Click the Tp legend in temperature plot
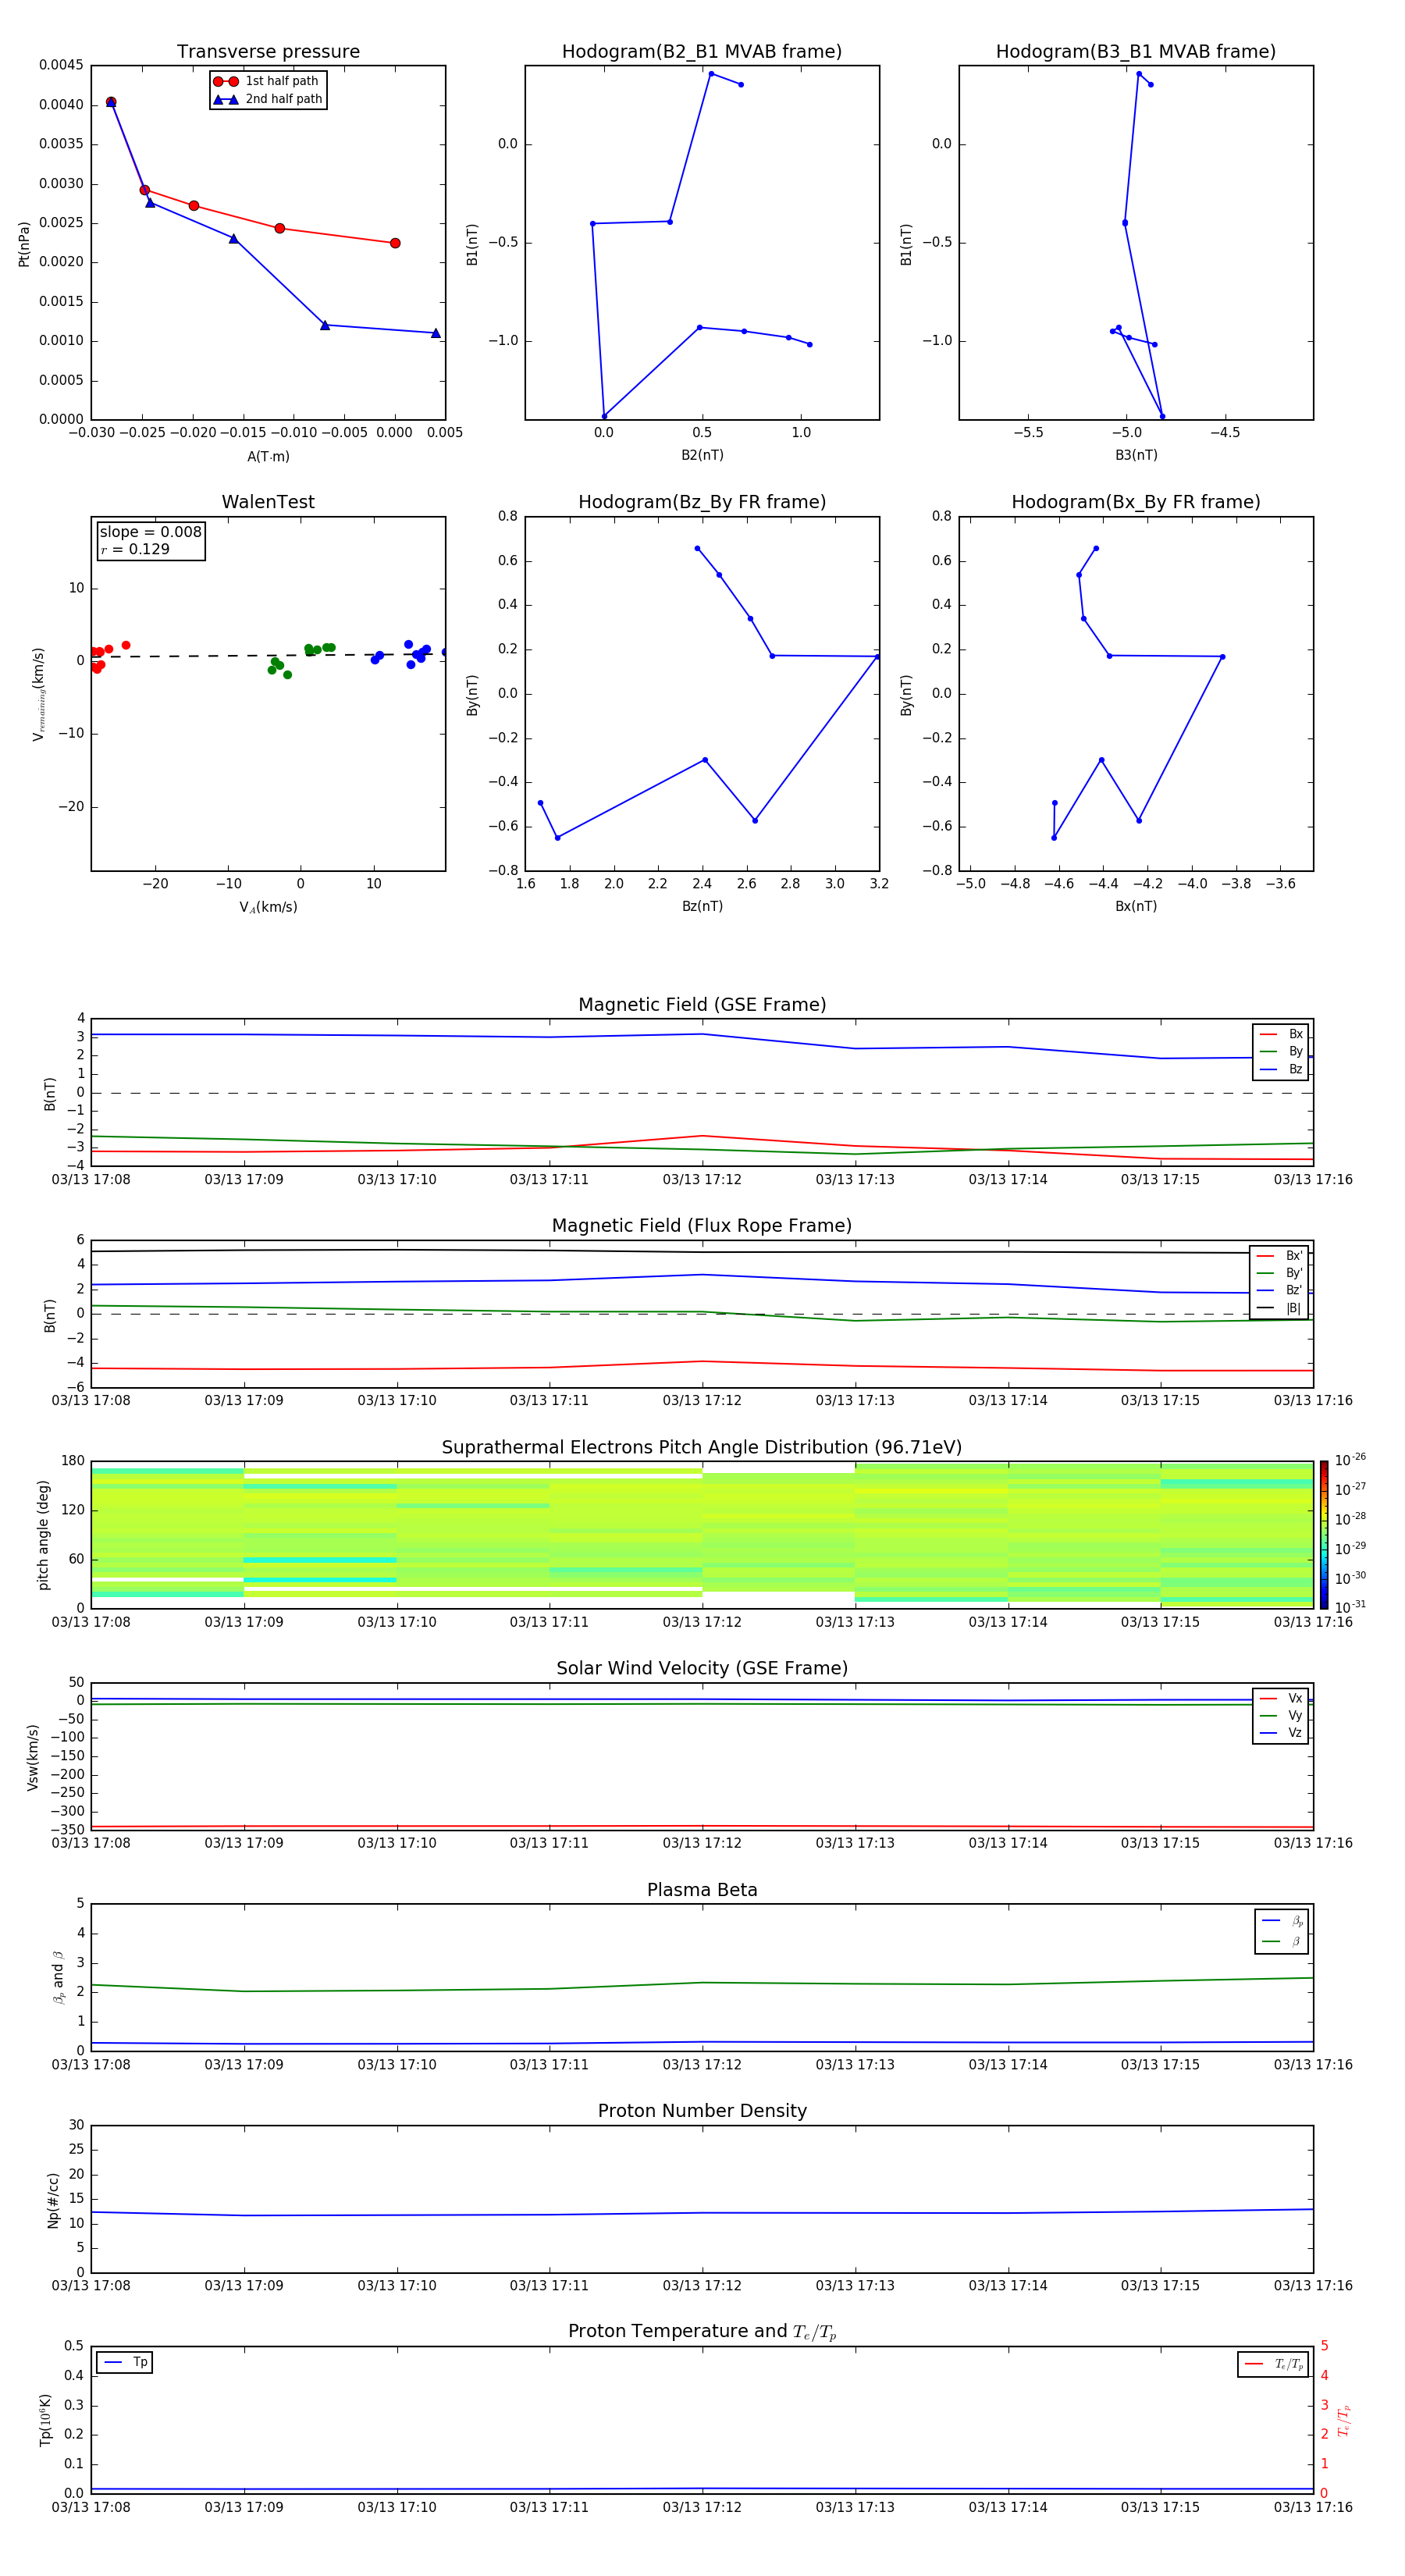The image size is (1405, 2576). click(125, 2362)
